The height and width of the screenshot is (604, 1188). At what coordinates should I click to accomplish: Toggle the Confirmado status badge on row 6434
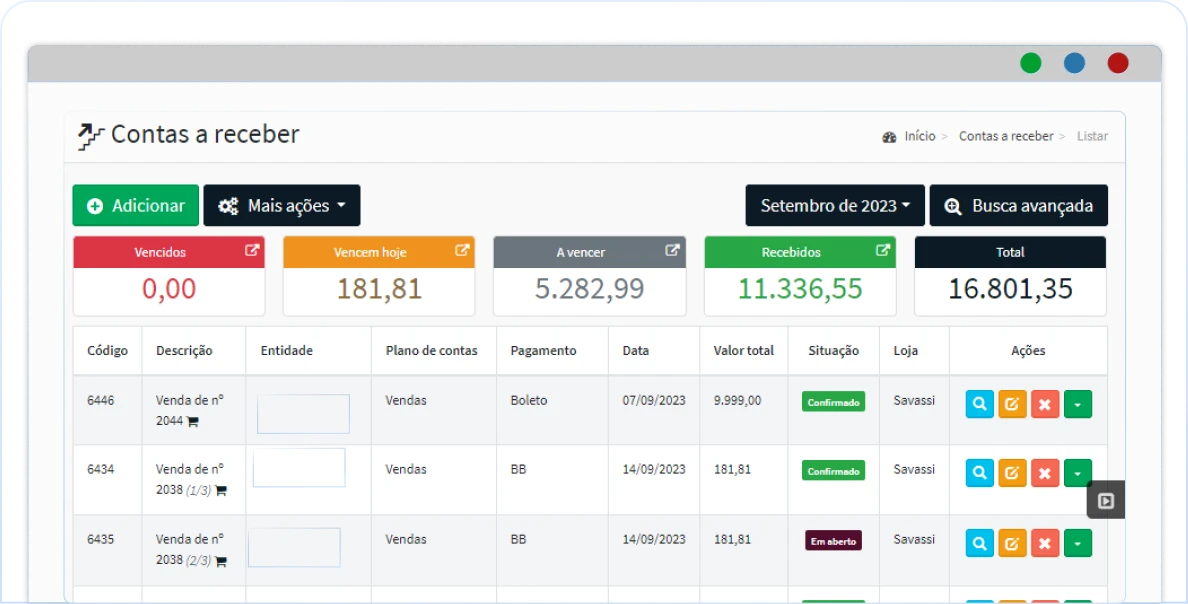pyautogui.click(x=833, y=470)
